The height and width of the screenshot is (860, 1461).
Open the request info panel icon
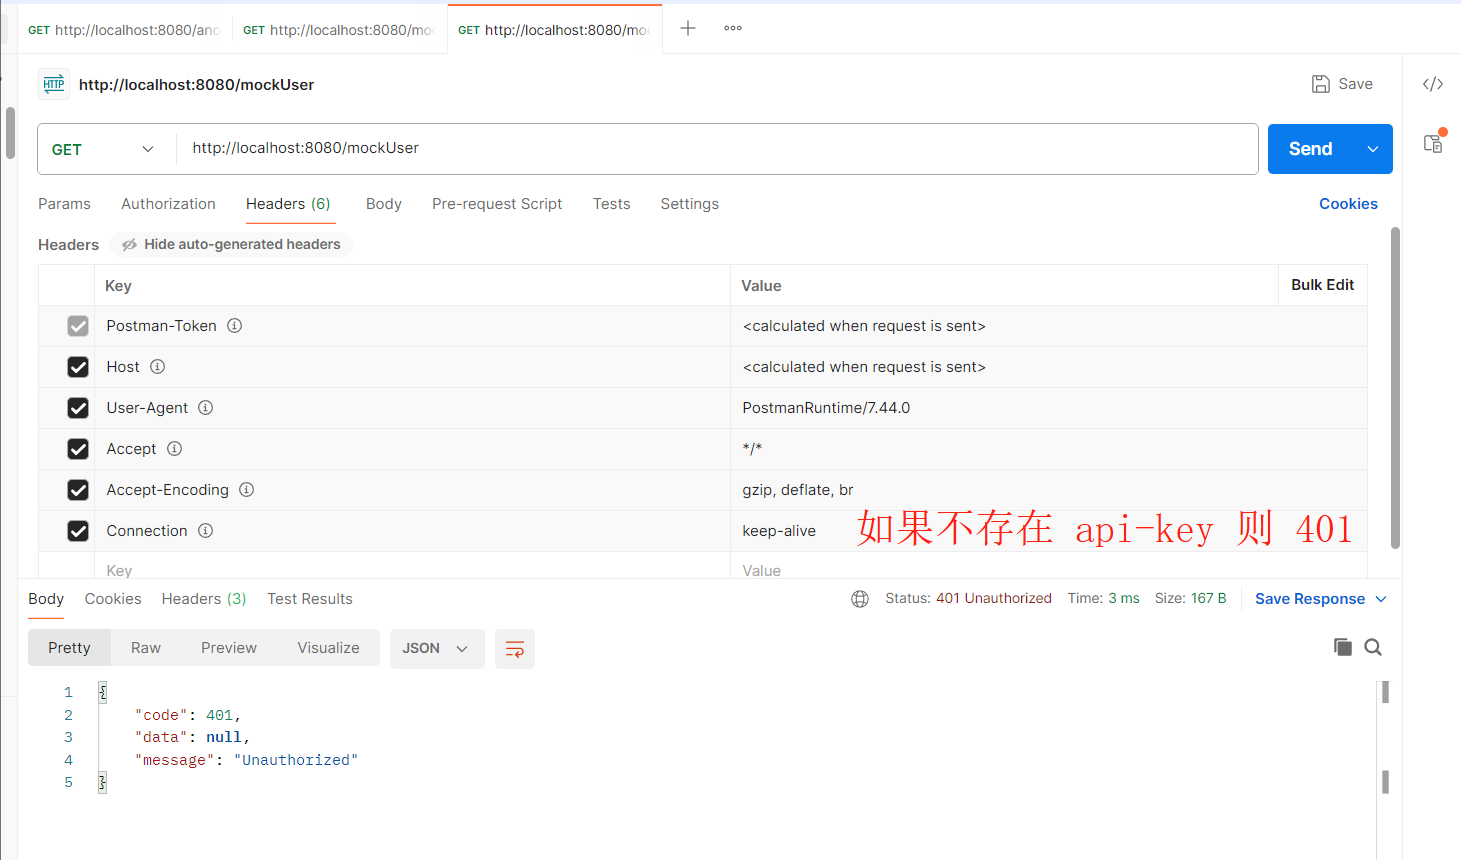click(x=1433, y=143)
